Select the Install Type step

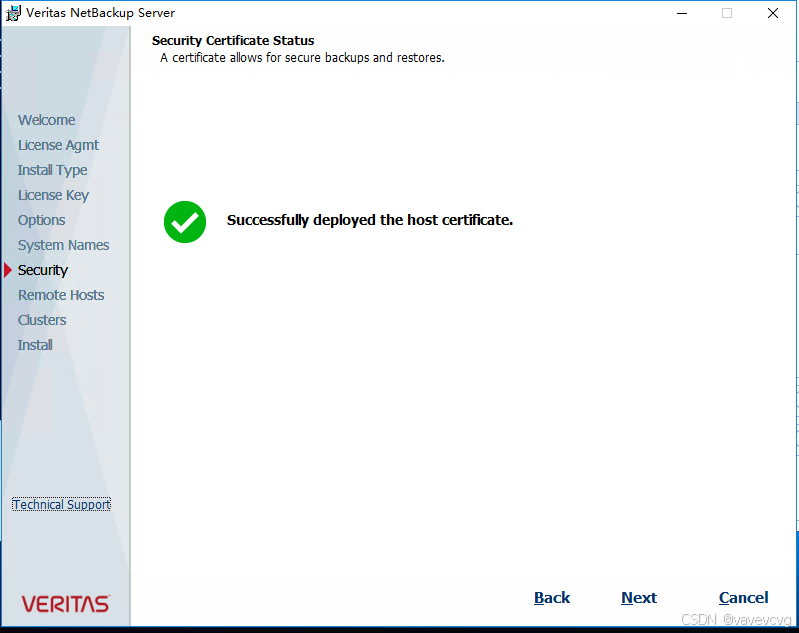[x=52, y=170]
